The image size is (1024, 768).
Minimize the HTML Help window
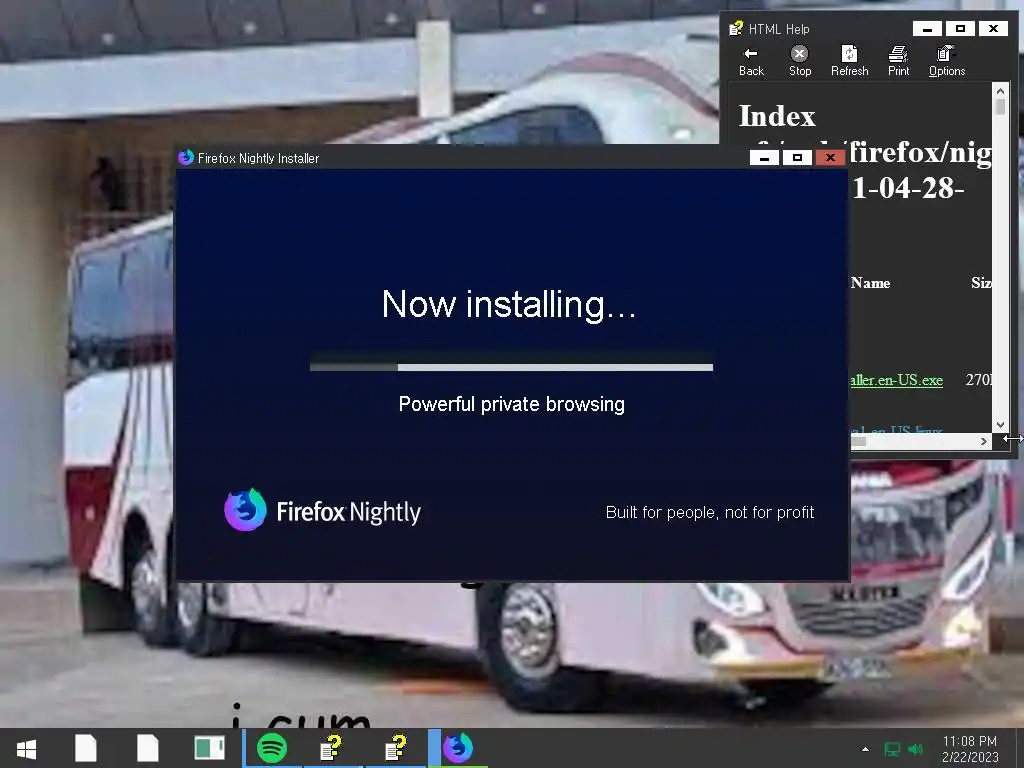(927, 29)
